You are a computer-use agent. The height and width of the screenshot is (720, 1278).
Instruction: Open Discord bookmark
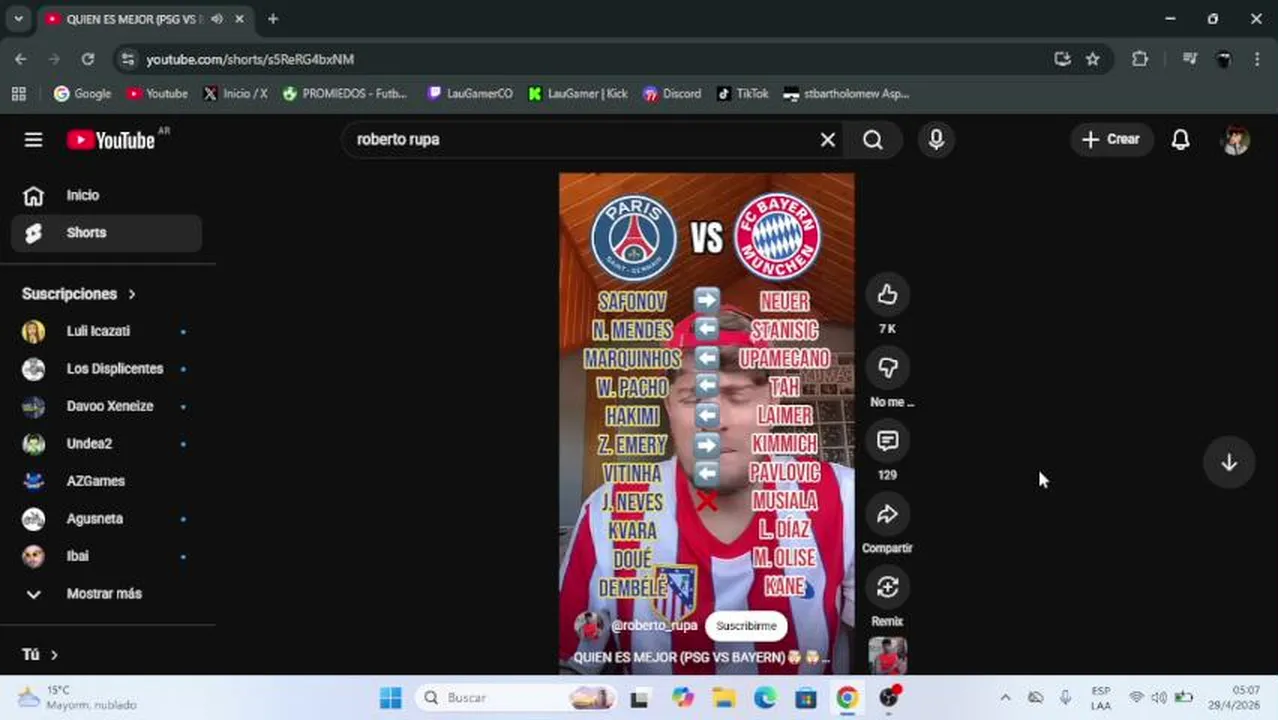(672, 94)
